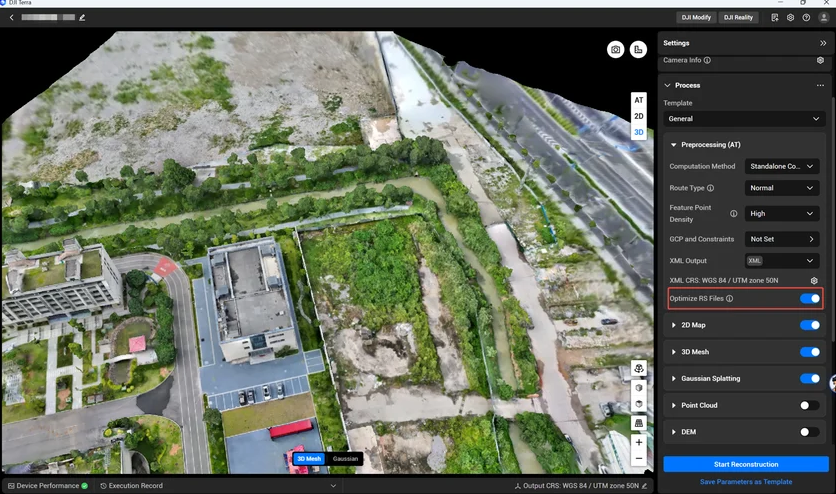
Task: Open the top bar settings gear
Action: point(790,18)
